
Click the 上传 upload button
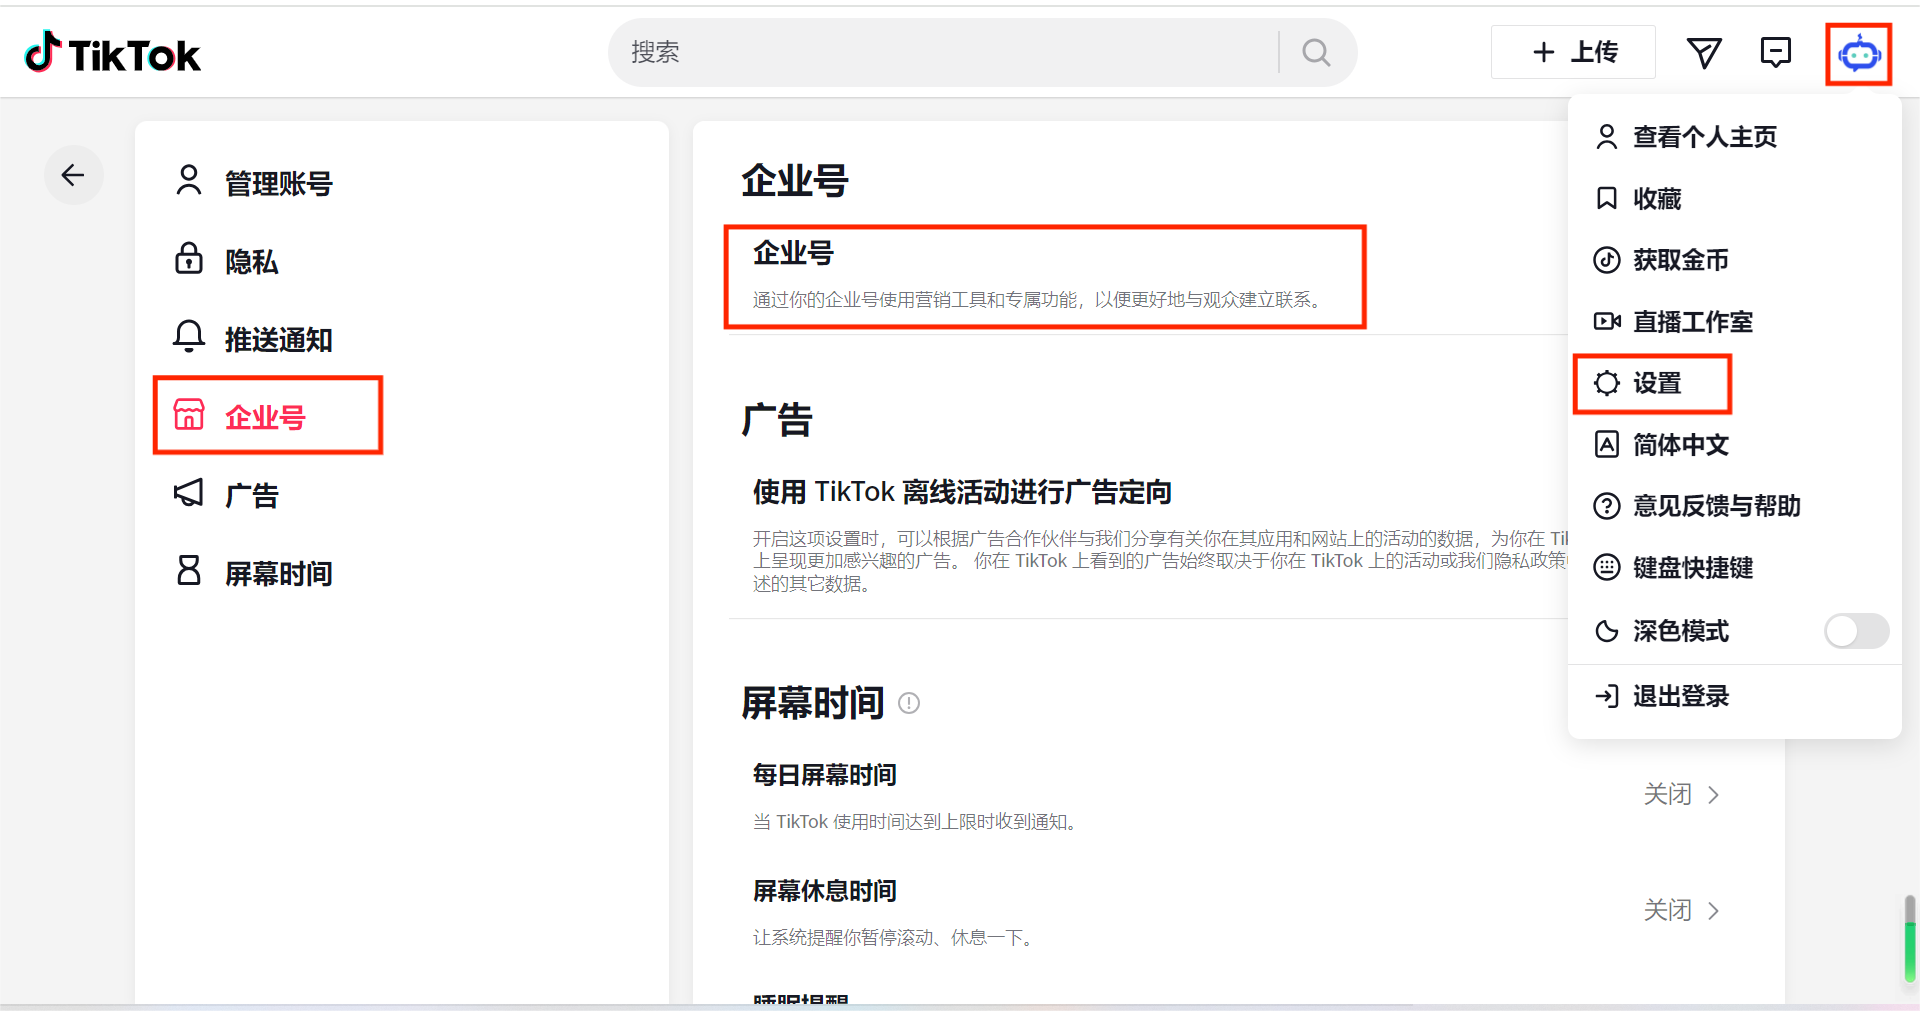[1573, 52]
